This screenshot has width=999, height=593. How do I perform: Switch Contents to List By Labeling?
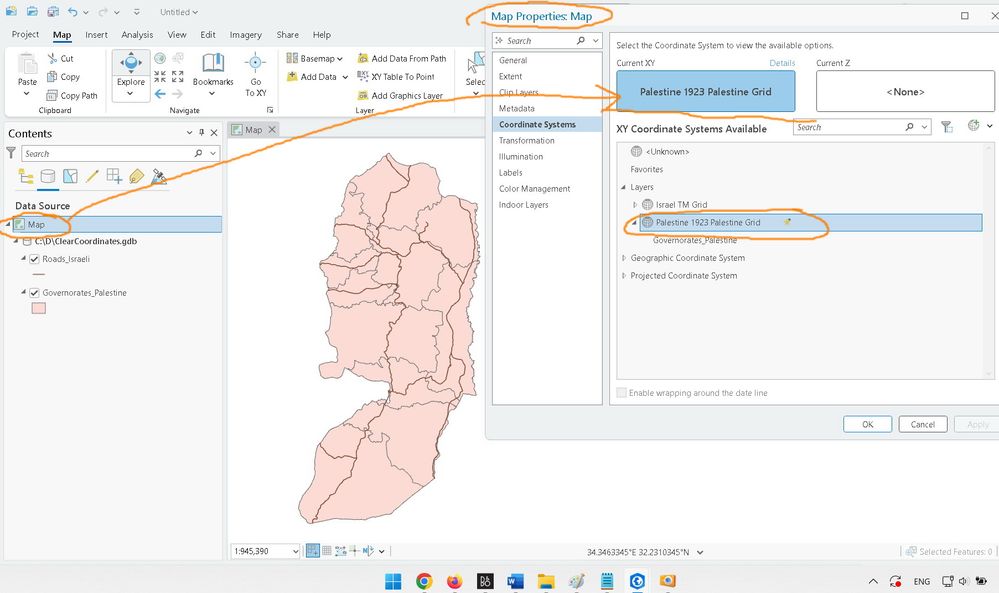click(136, 176)
